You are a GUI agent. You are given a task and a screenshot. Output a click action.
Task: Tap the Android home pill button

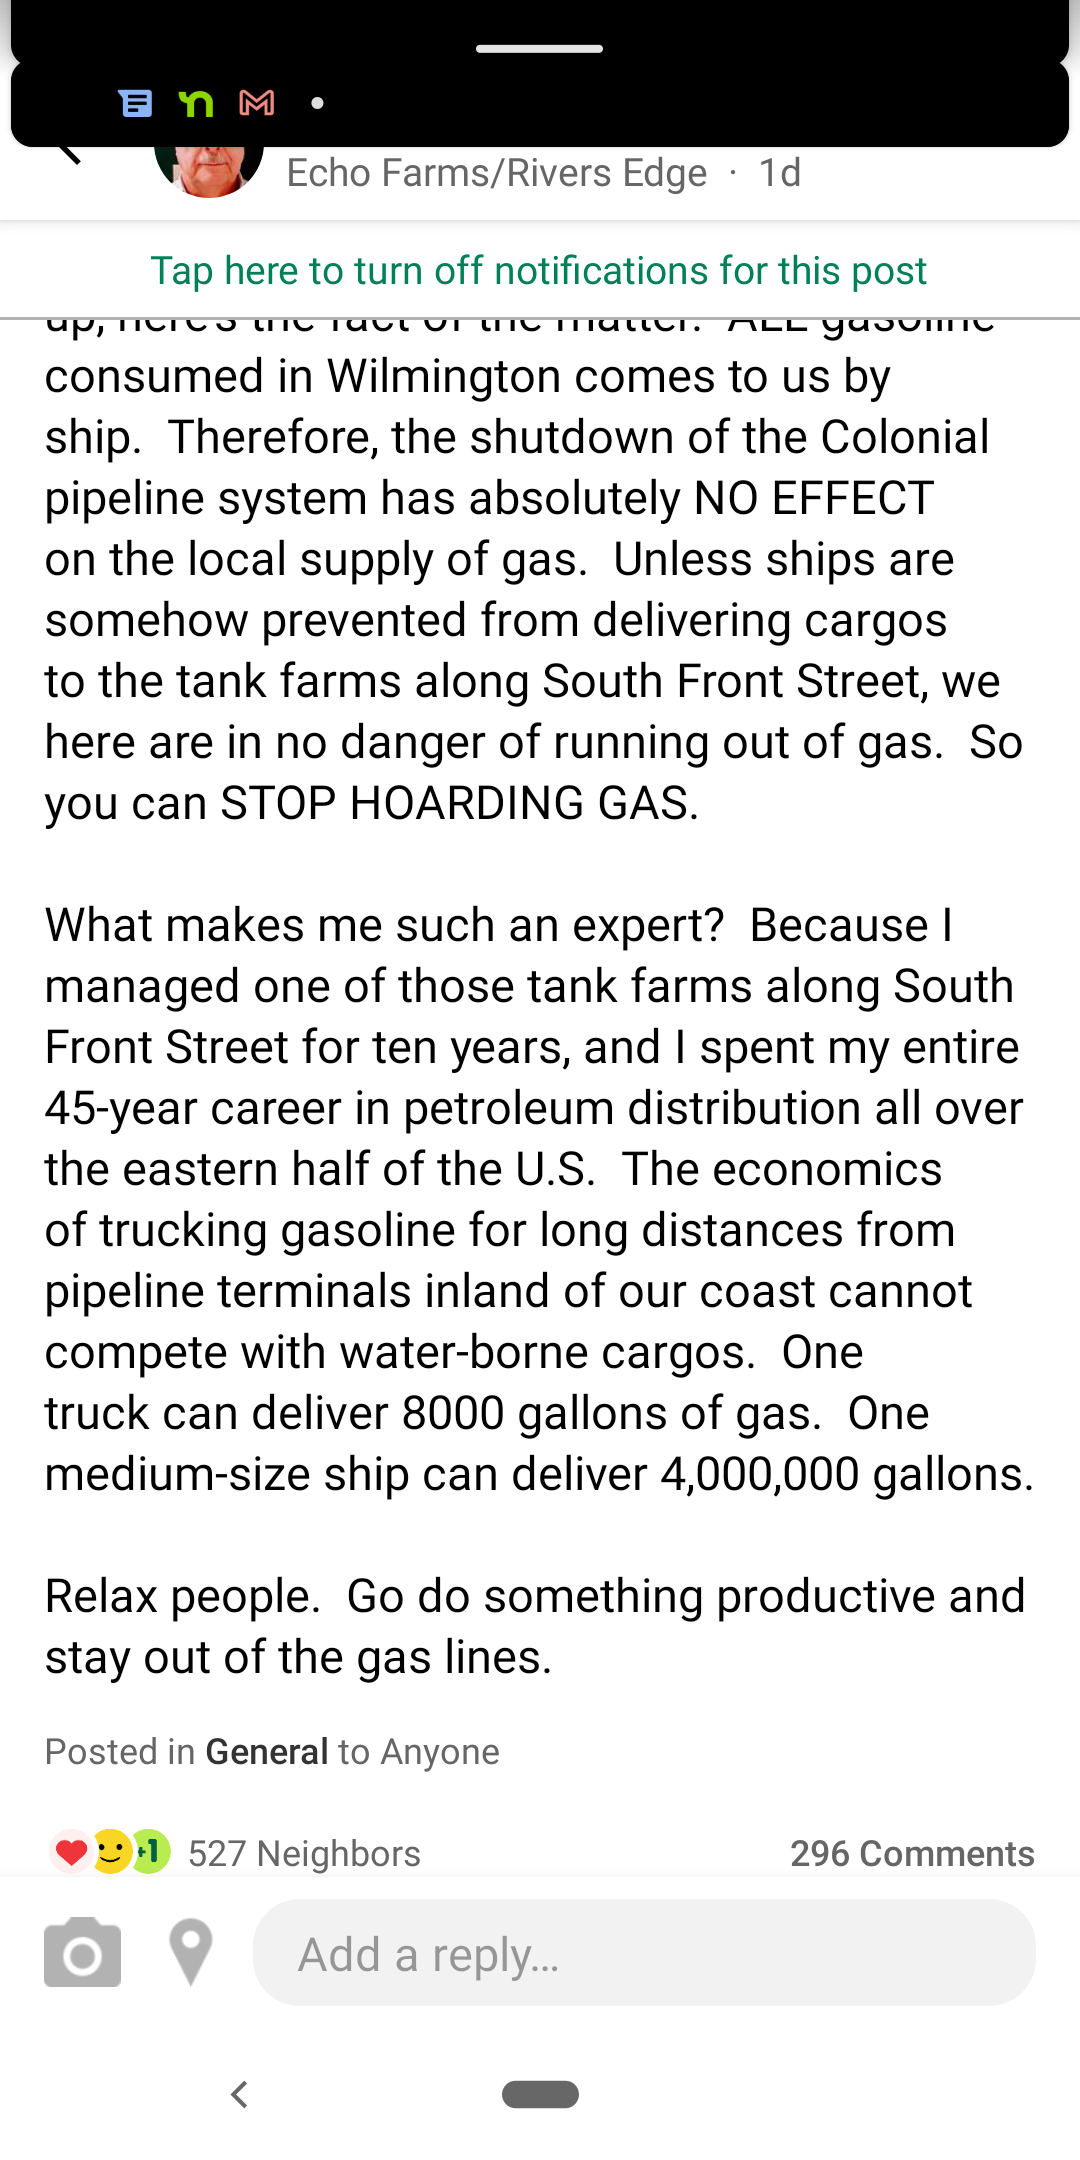point(540,2094)
